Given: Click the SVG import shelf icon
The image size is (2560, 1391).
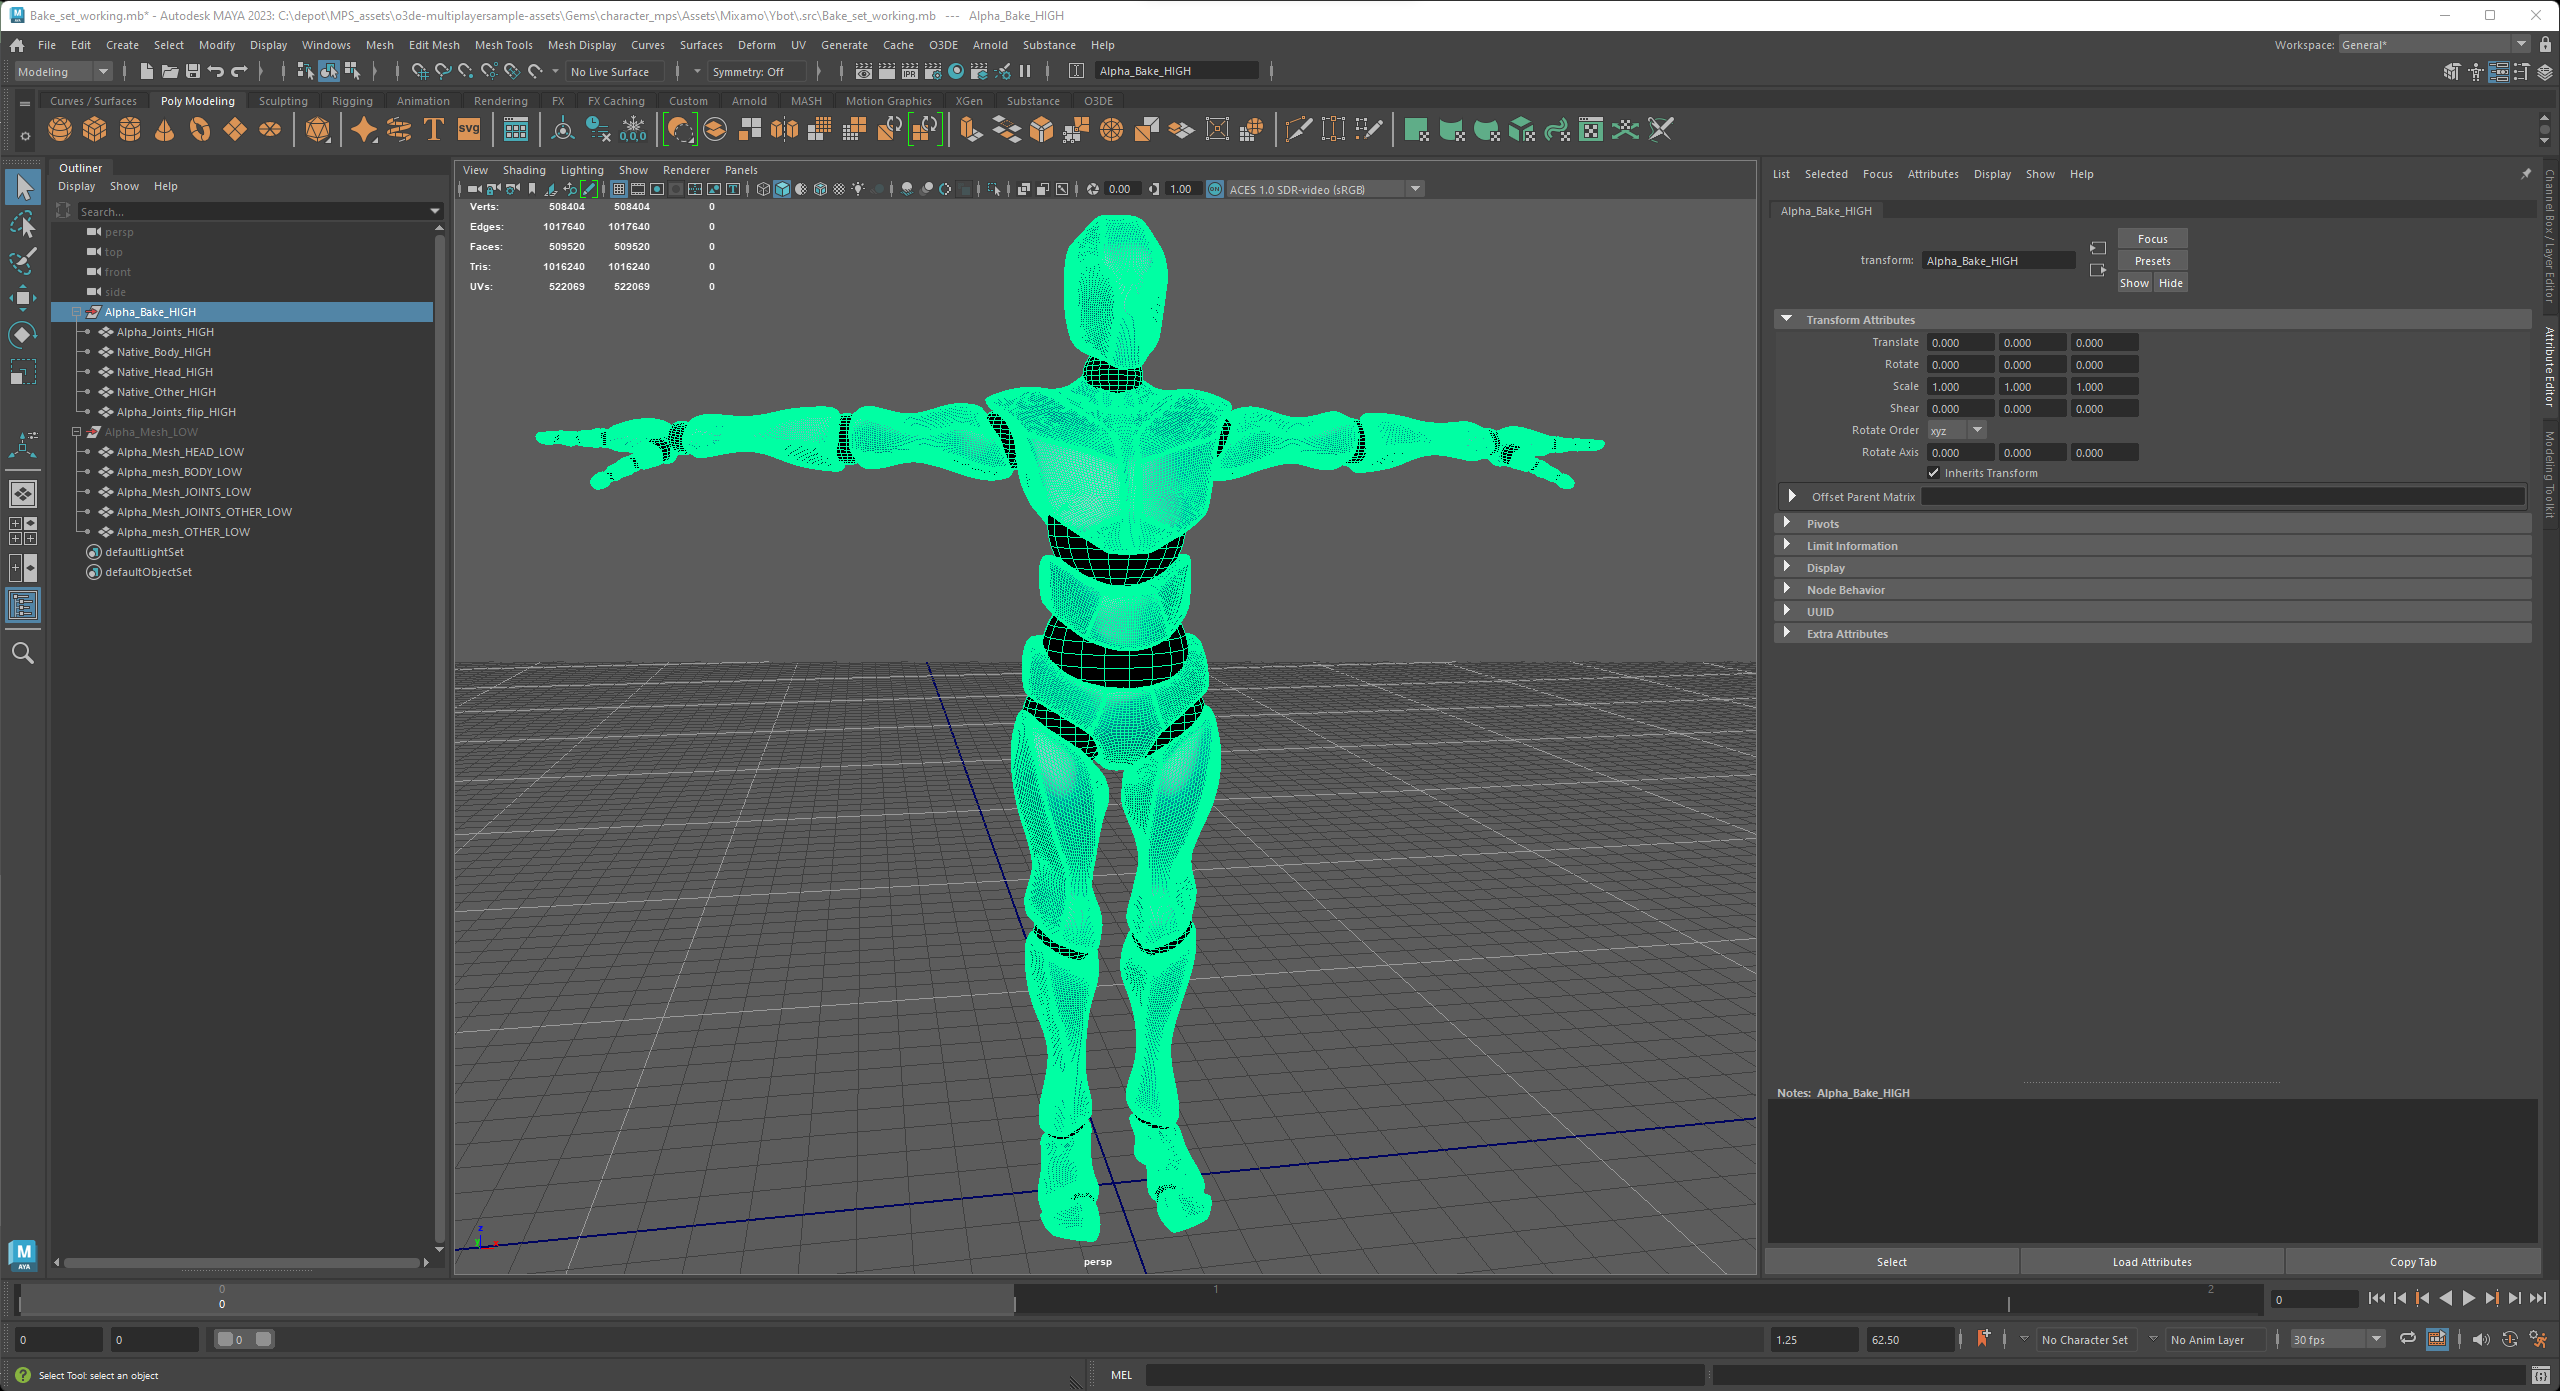Looking at the screenshot, I should [469, 130].
